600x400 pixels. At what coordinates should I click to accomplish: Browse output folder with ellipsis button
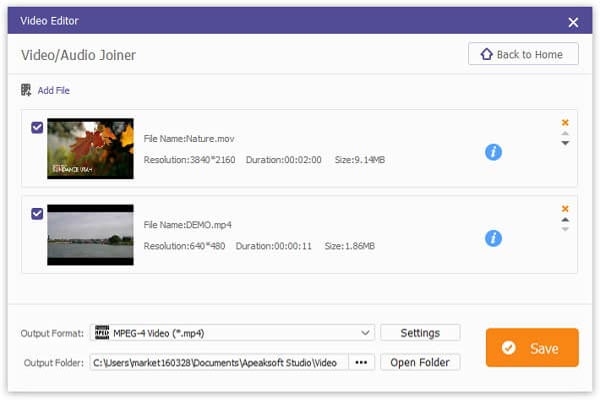coord(361,362)
